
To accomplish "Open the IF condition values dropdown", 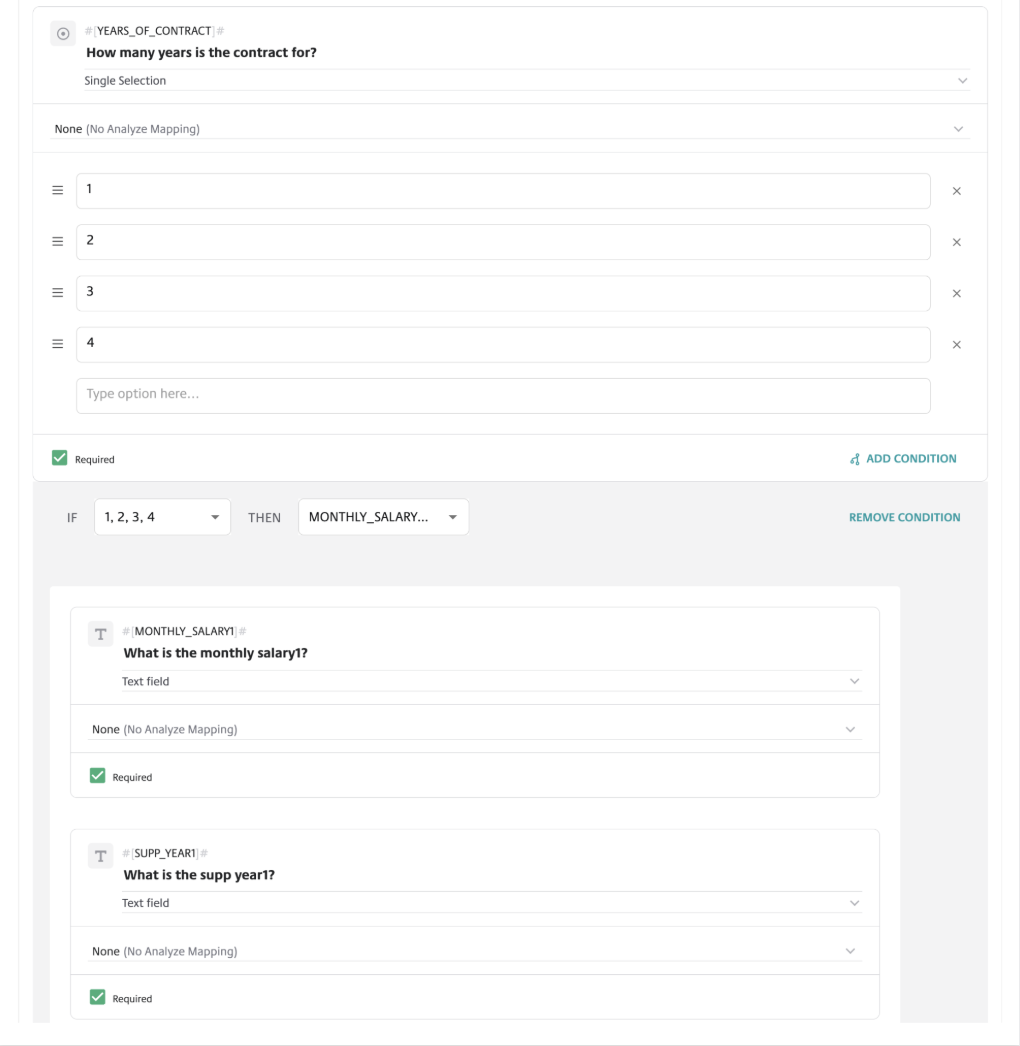I will click(162, 517).
